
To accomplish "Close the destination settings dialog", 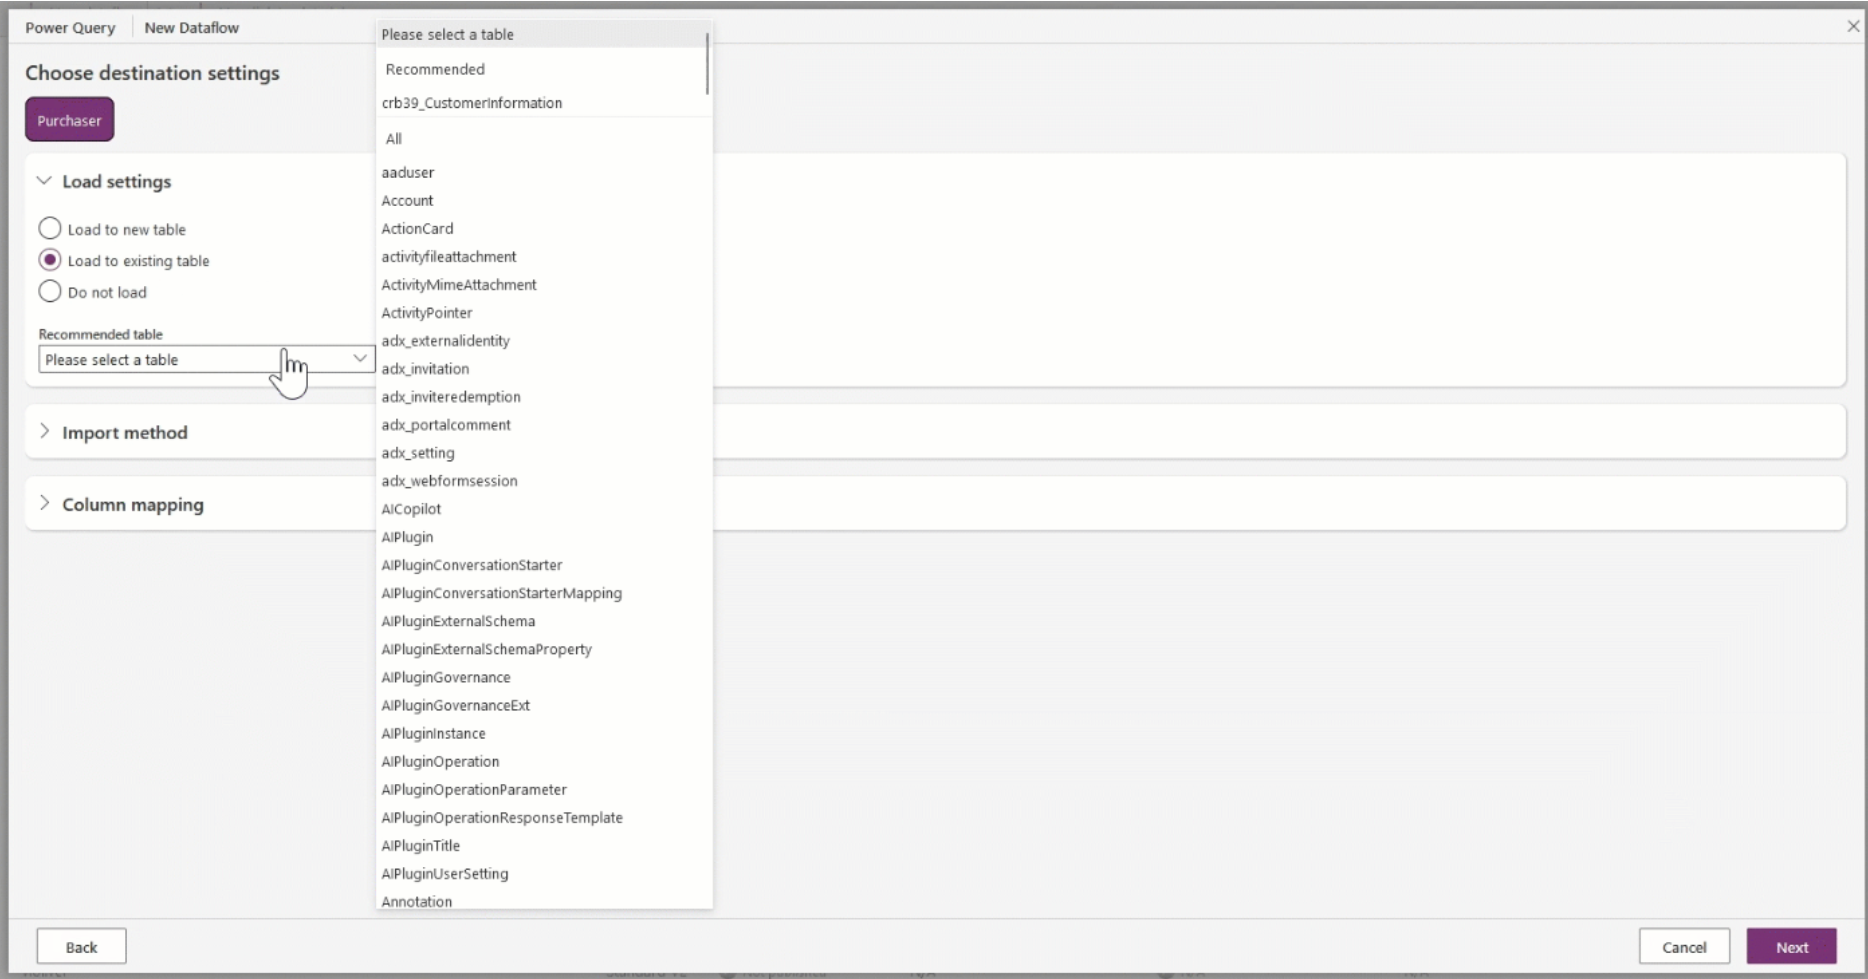I will coord(1854,26).
